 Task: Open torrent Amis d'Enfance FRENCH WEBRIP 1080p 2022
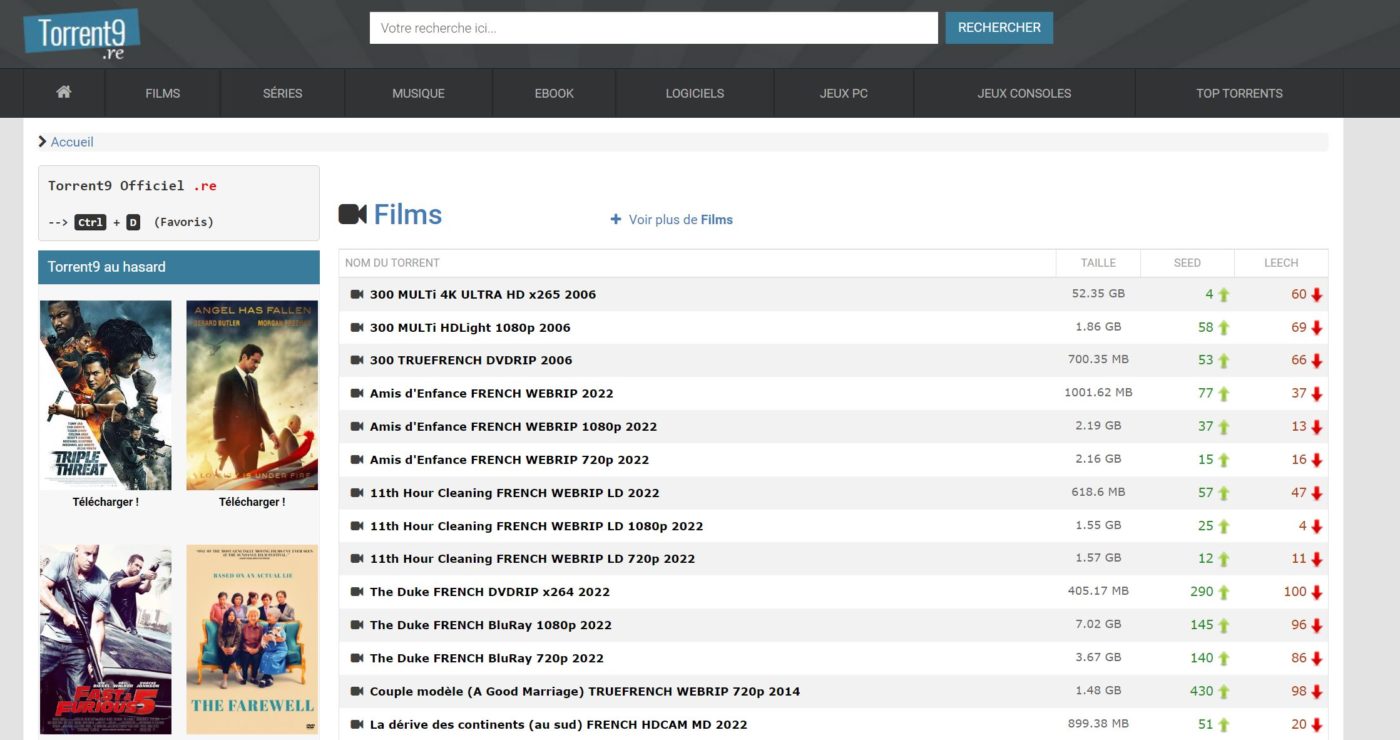tap(513, 427)
